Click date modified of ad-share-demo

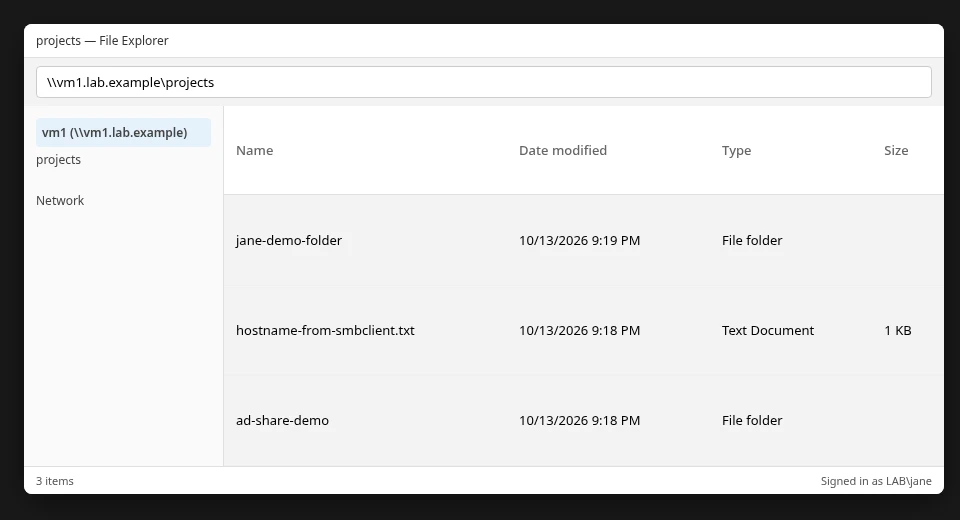[x=579, y=420]
